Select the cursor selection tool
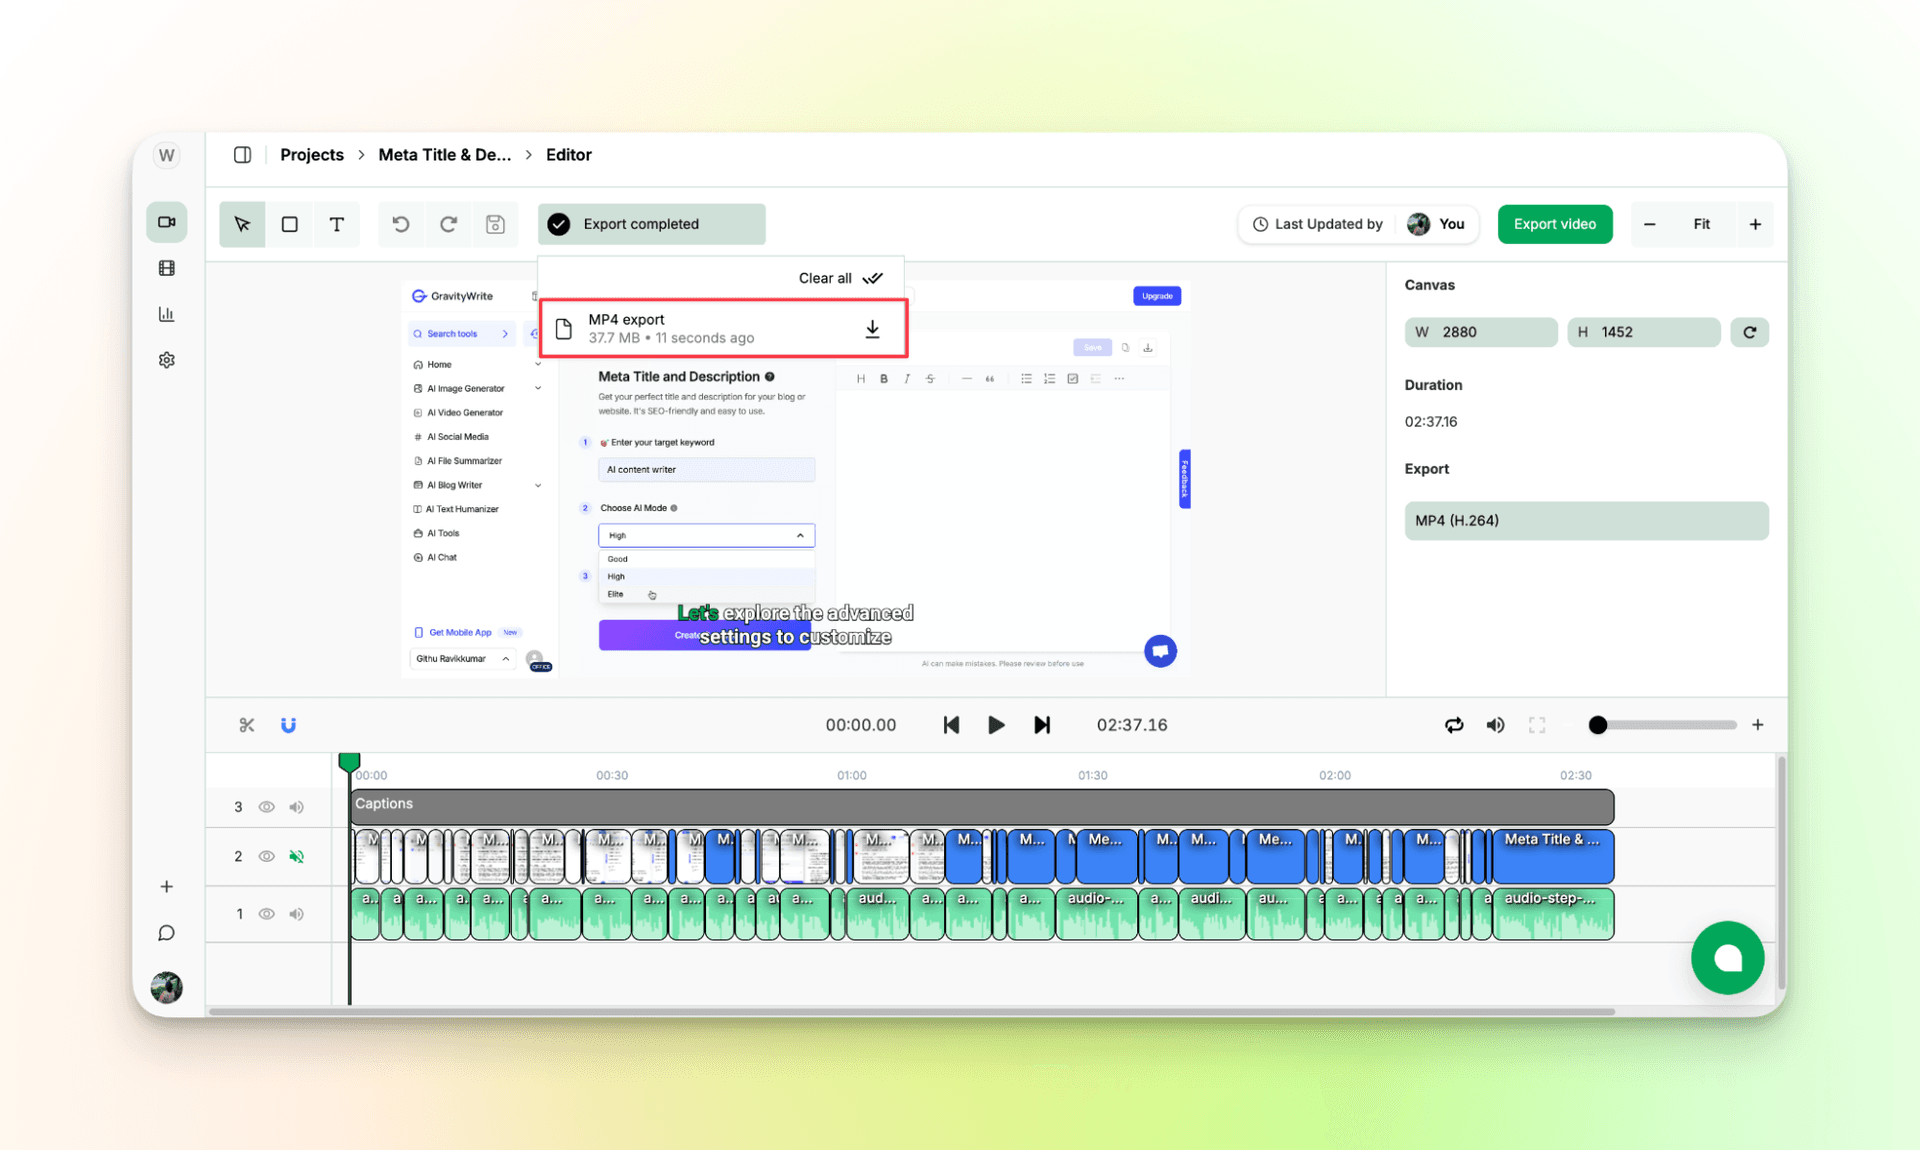 pos(242,224)
